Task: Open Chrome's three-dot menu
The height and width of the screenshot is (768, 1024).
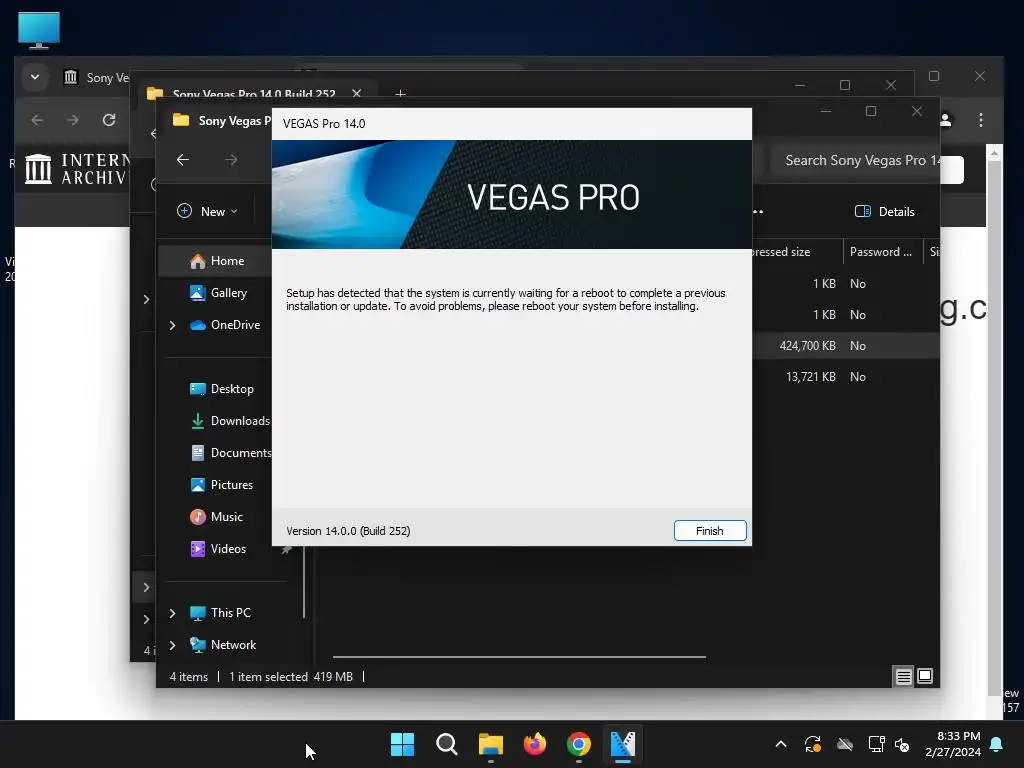Action: pyautogui.click(x=980, y=120)
